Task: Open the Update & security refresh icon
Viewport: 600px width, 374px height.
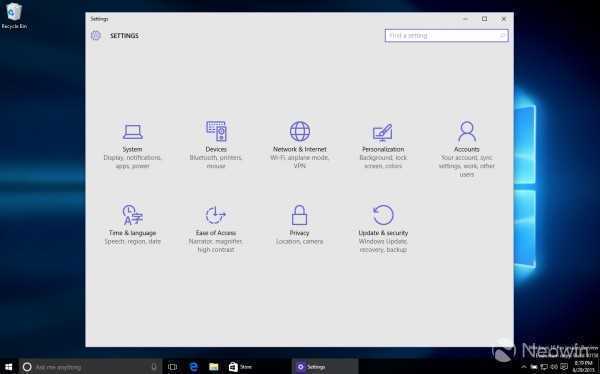Action: click(383, 215)
